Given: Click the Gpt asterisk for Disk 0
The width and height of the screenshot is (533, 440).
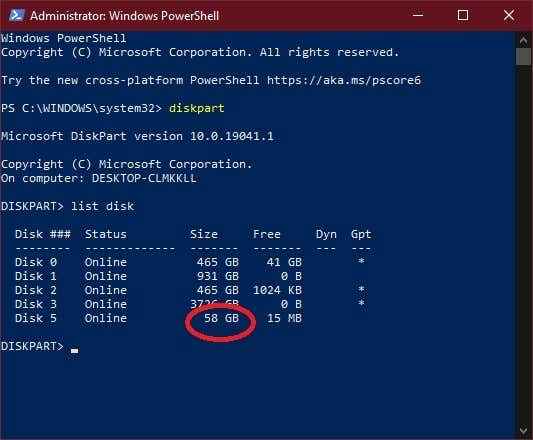Looking at the screenshot, I should (x=361, y=261).
